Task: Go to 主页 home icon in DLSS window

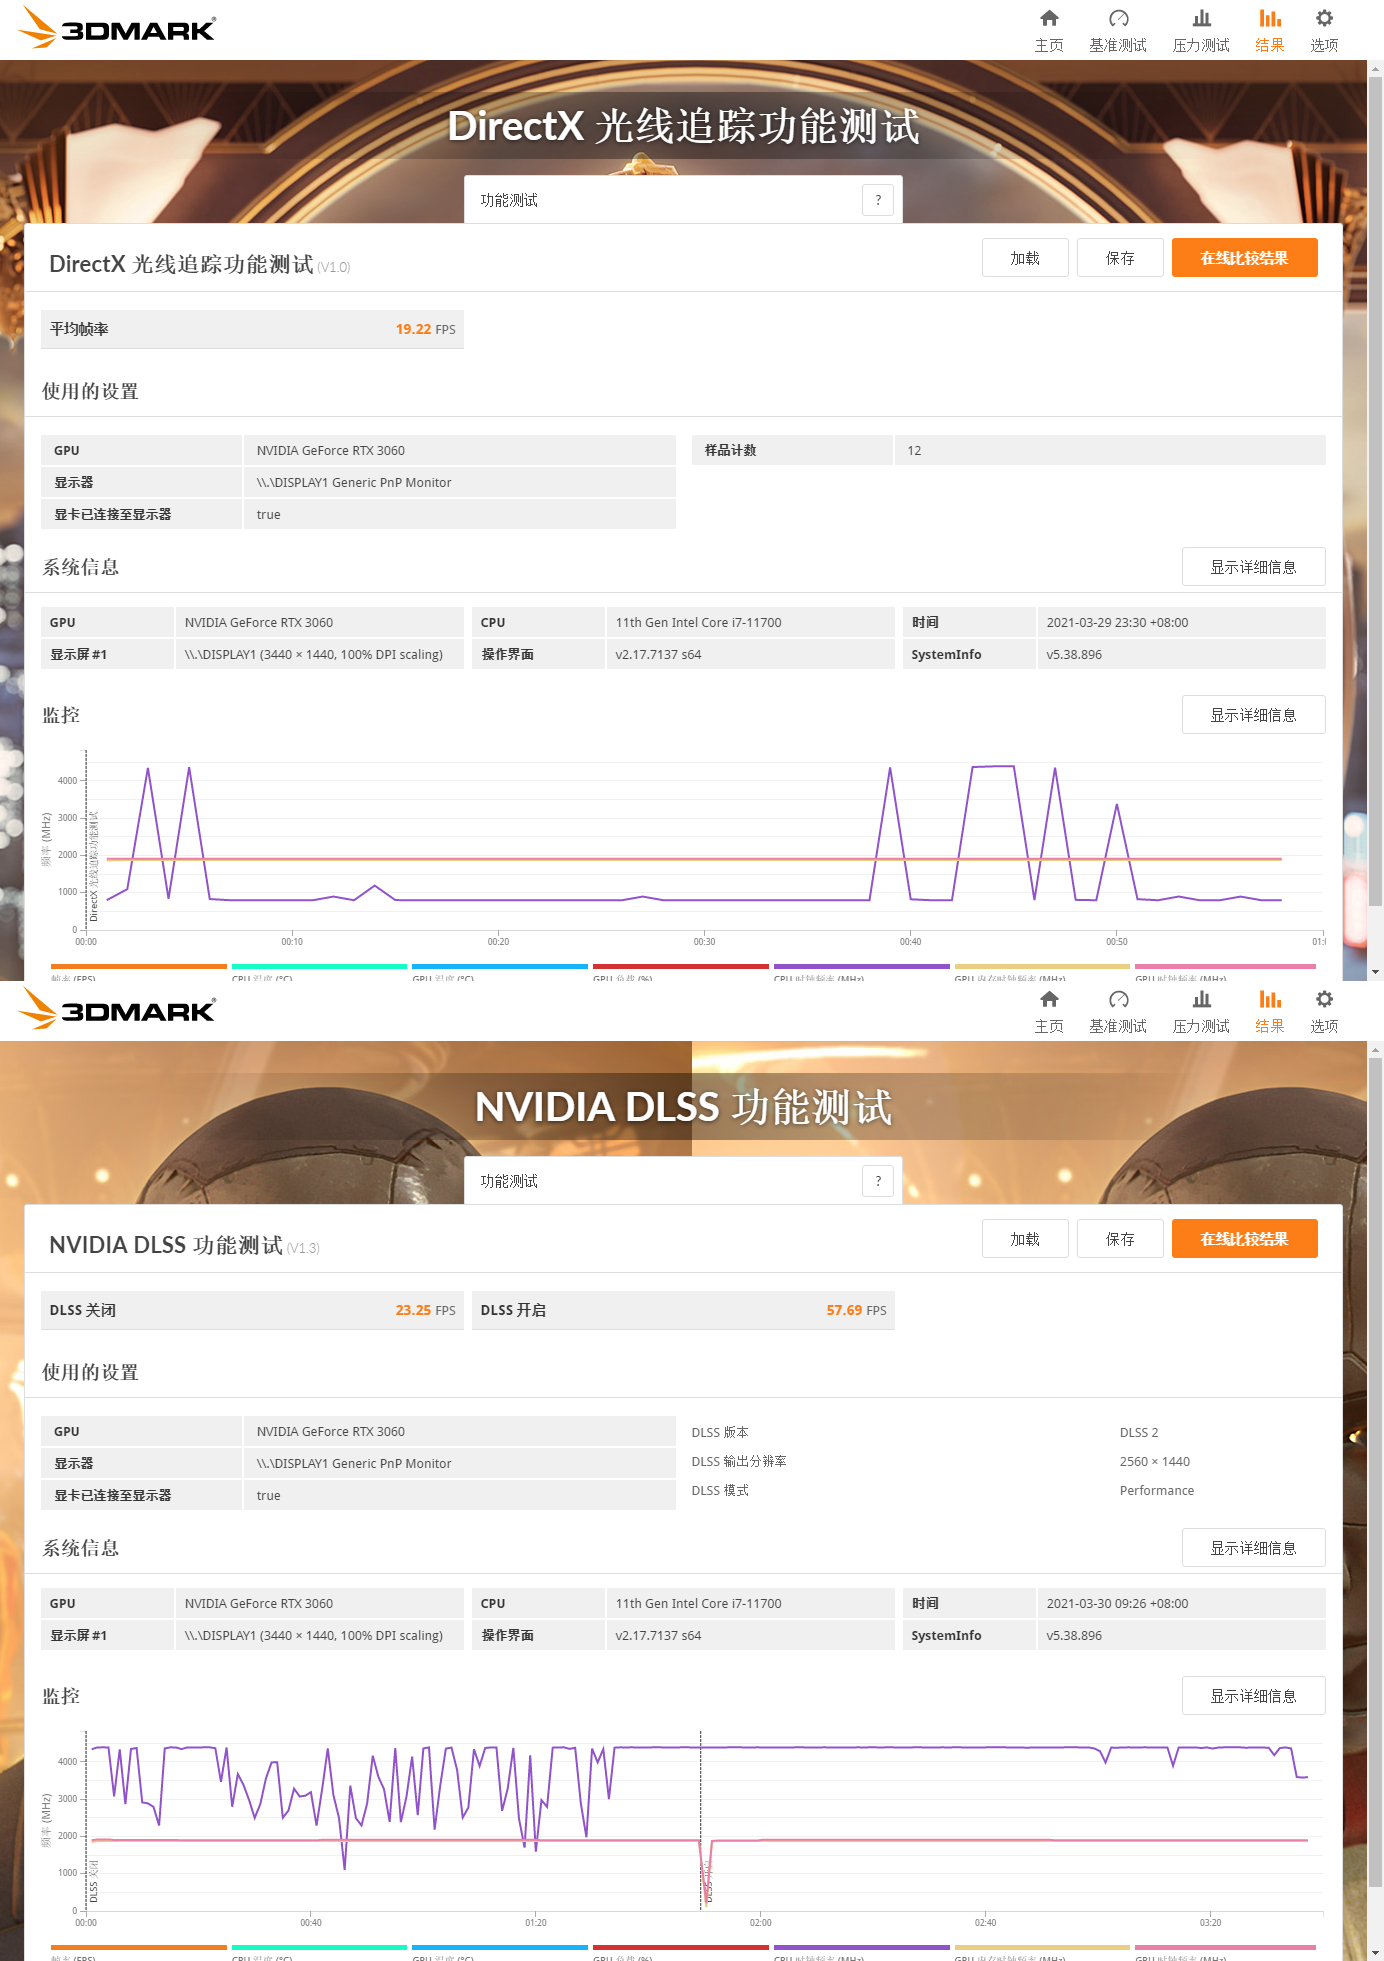Action: (x=1049, y=999)
